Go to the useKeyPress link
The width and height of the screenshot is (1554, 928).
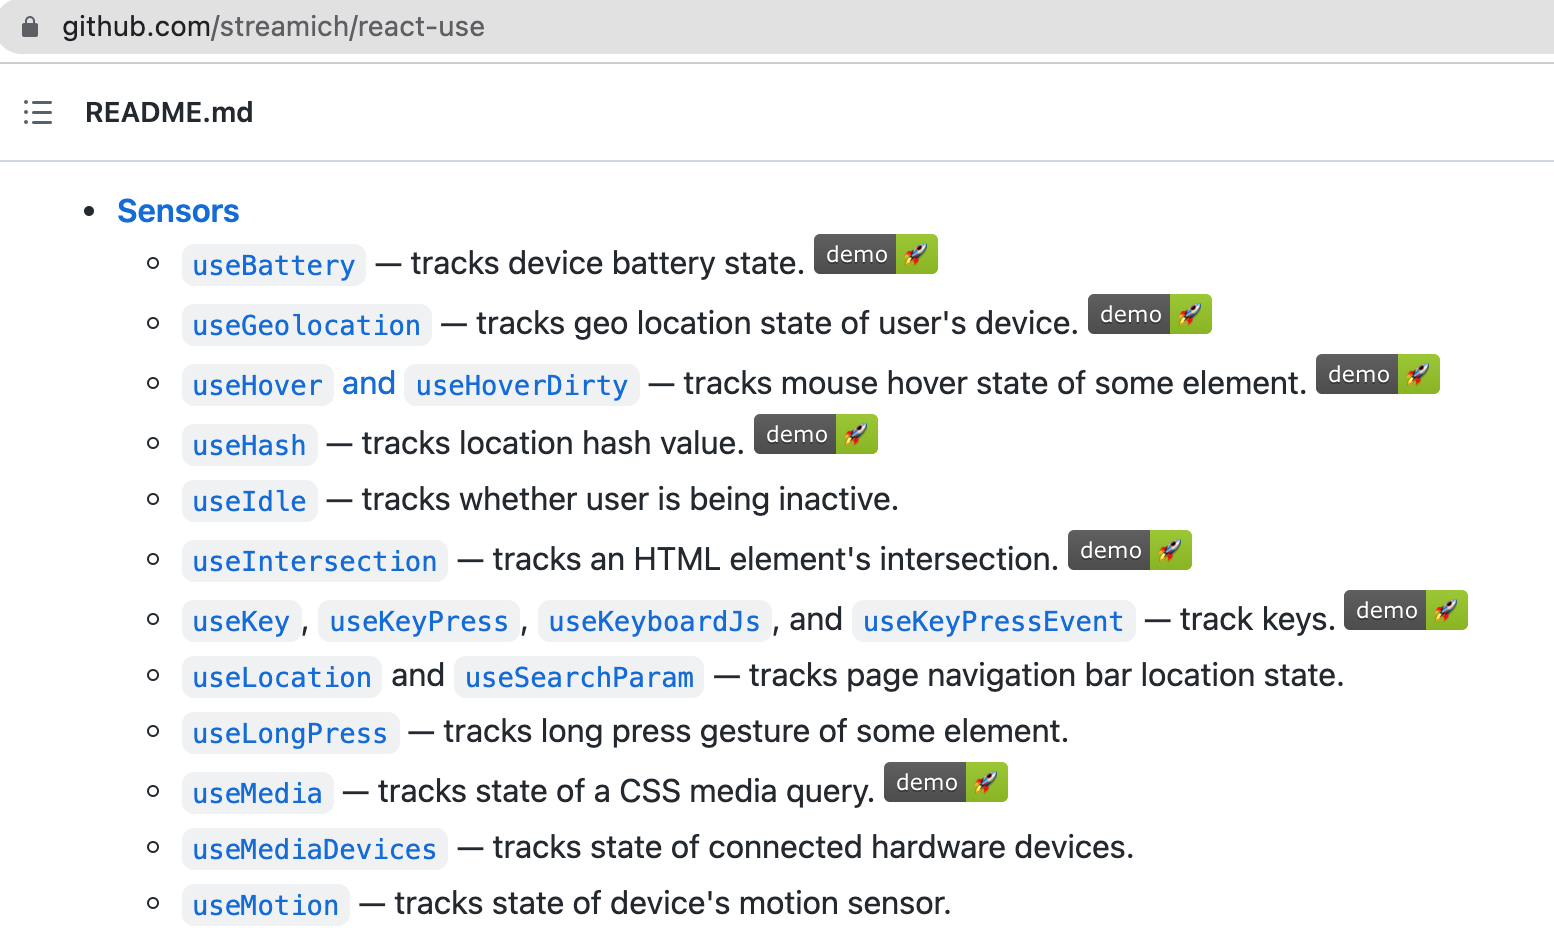(x=418, y=621)
